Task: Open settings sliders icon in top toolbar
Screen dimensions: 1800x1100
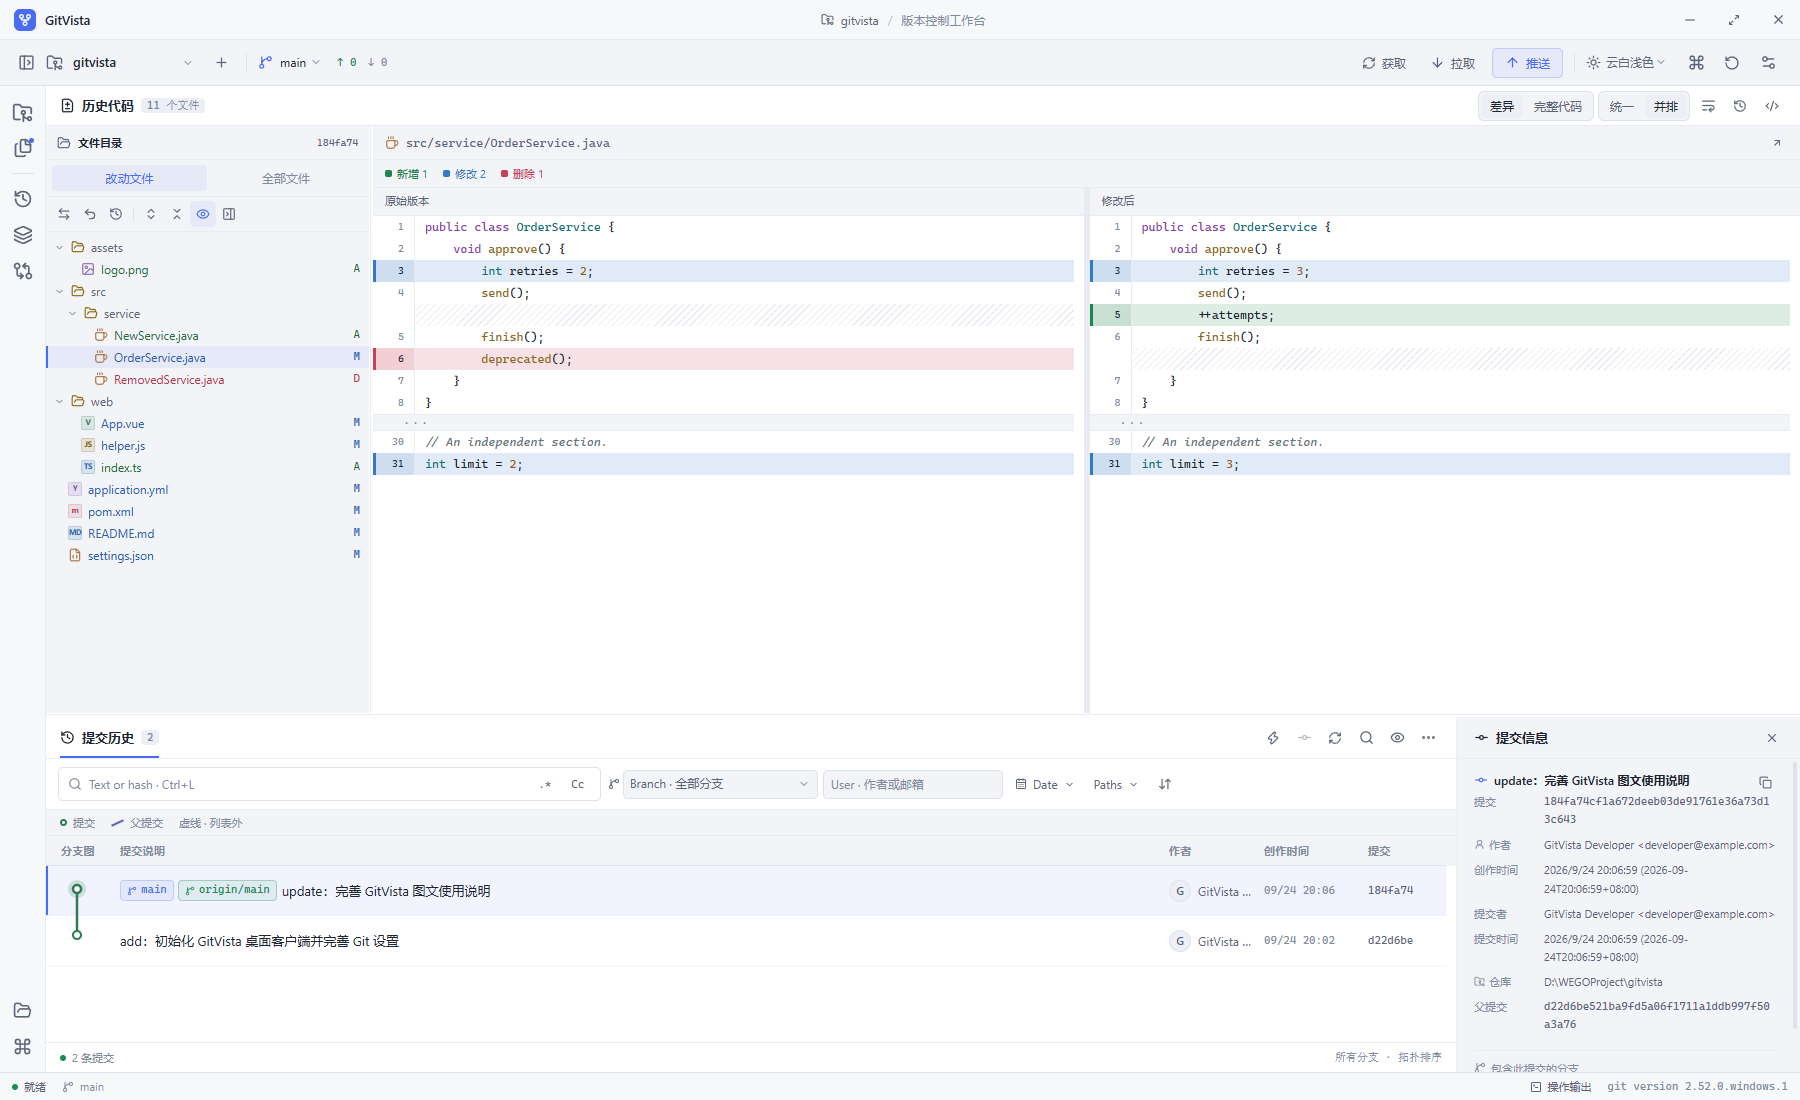Action: (1768, 62)
